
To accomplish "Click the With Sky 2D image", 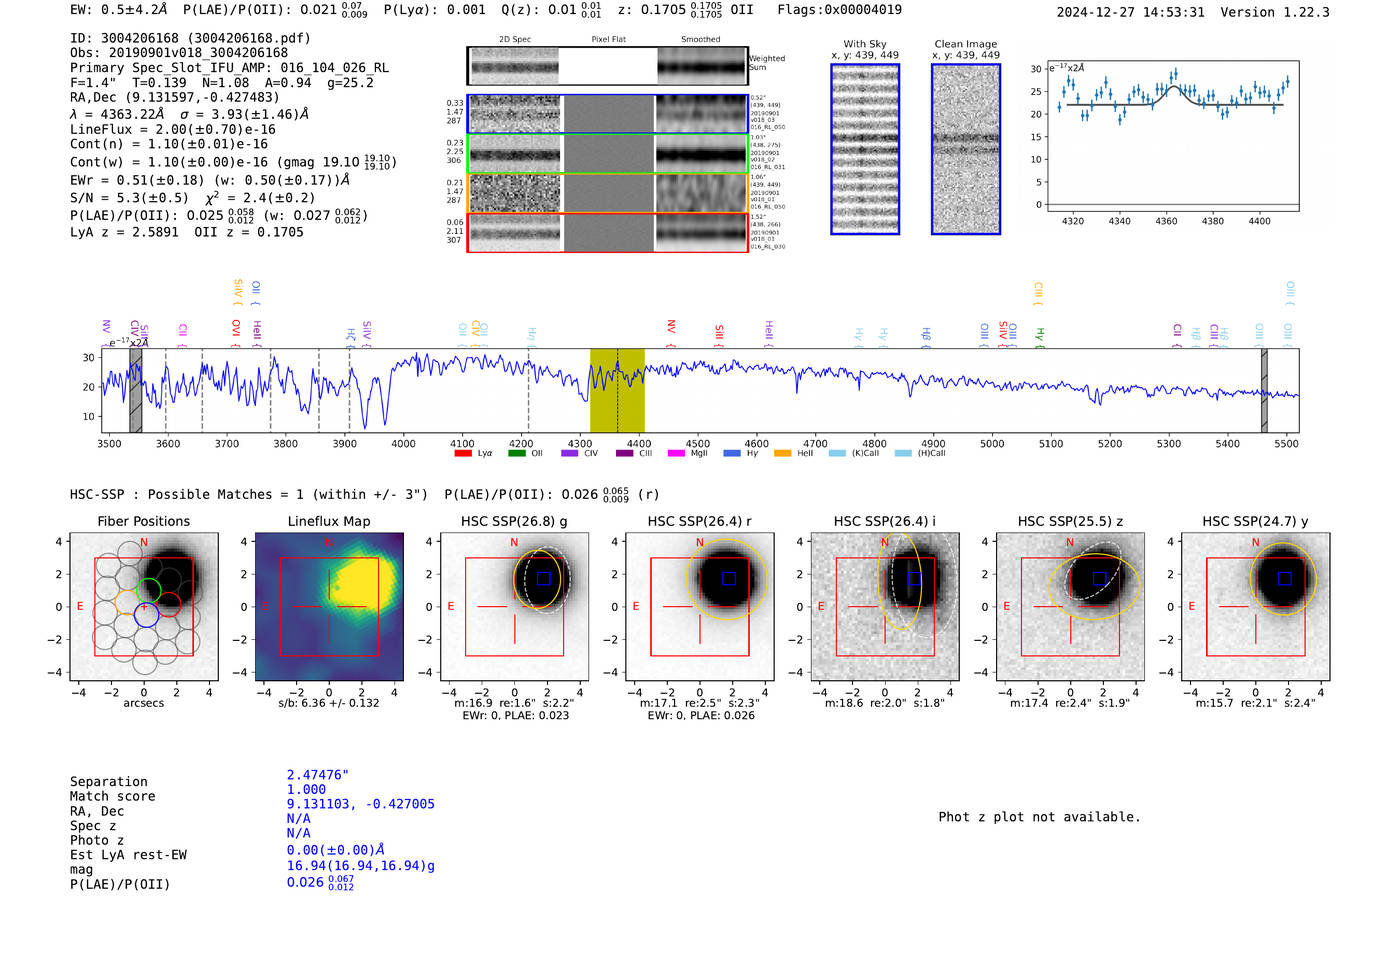I will (x=865, y=149).
